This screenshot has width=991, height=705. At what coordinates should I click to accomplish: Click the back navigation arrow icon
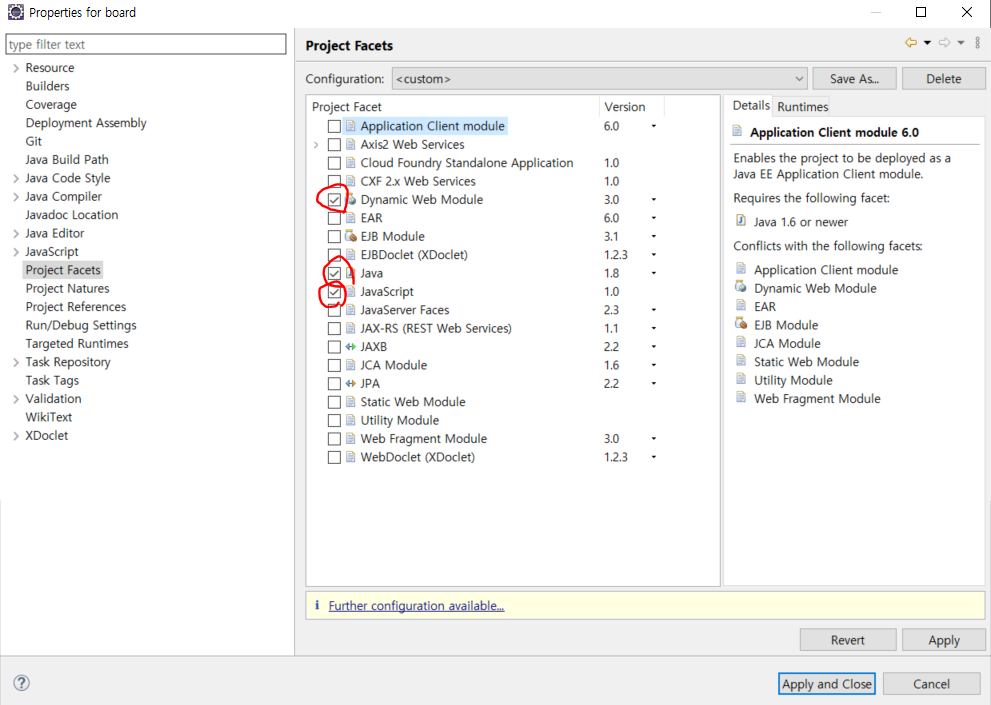click(x=911, y=42)
